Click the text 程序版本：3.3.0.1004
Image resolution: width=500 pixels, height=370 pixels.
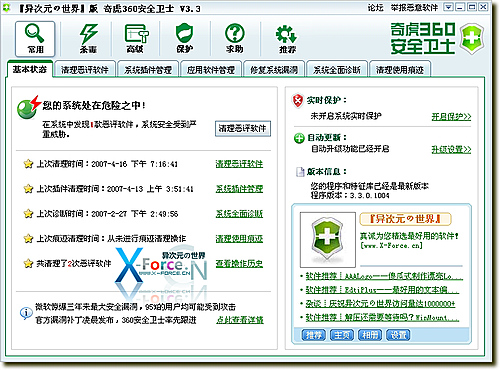pos(350,195)
